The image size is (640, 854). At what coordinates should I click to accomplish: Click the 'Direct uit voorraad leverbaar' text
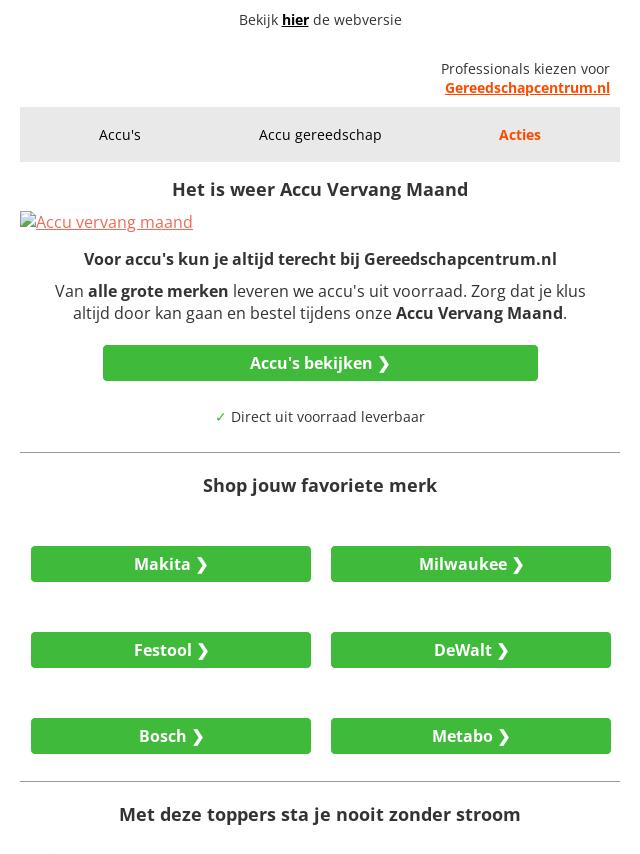[x=327, y=417]
